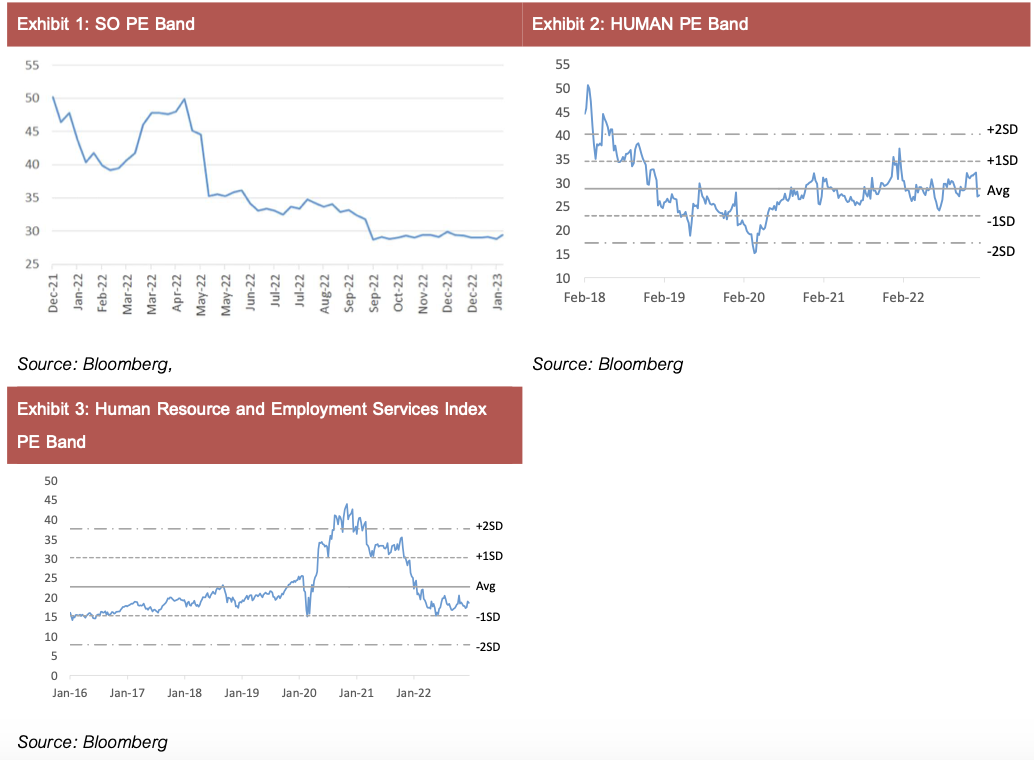This screenshot has height=760, width=1034.
Task: Click y-axis value "25" in Exhibit 1
Action: click(x=32, y=264)
